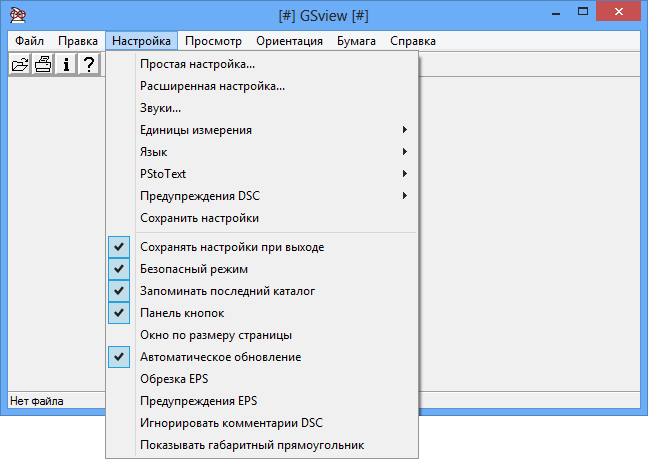Uncheck Сохранять настройки при выходе
The width and height of the screenshot is (648, 459).
[232, 247]
